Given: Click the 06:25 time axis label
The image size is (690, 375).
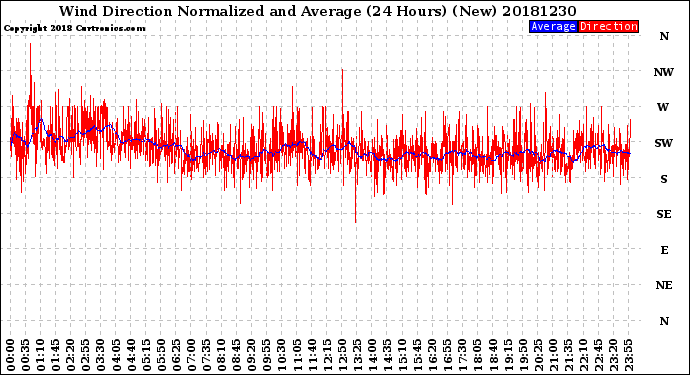Looking at the screenshot, I should 176,355.
